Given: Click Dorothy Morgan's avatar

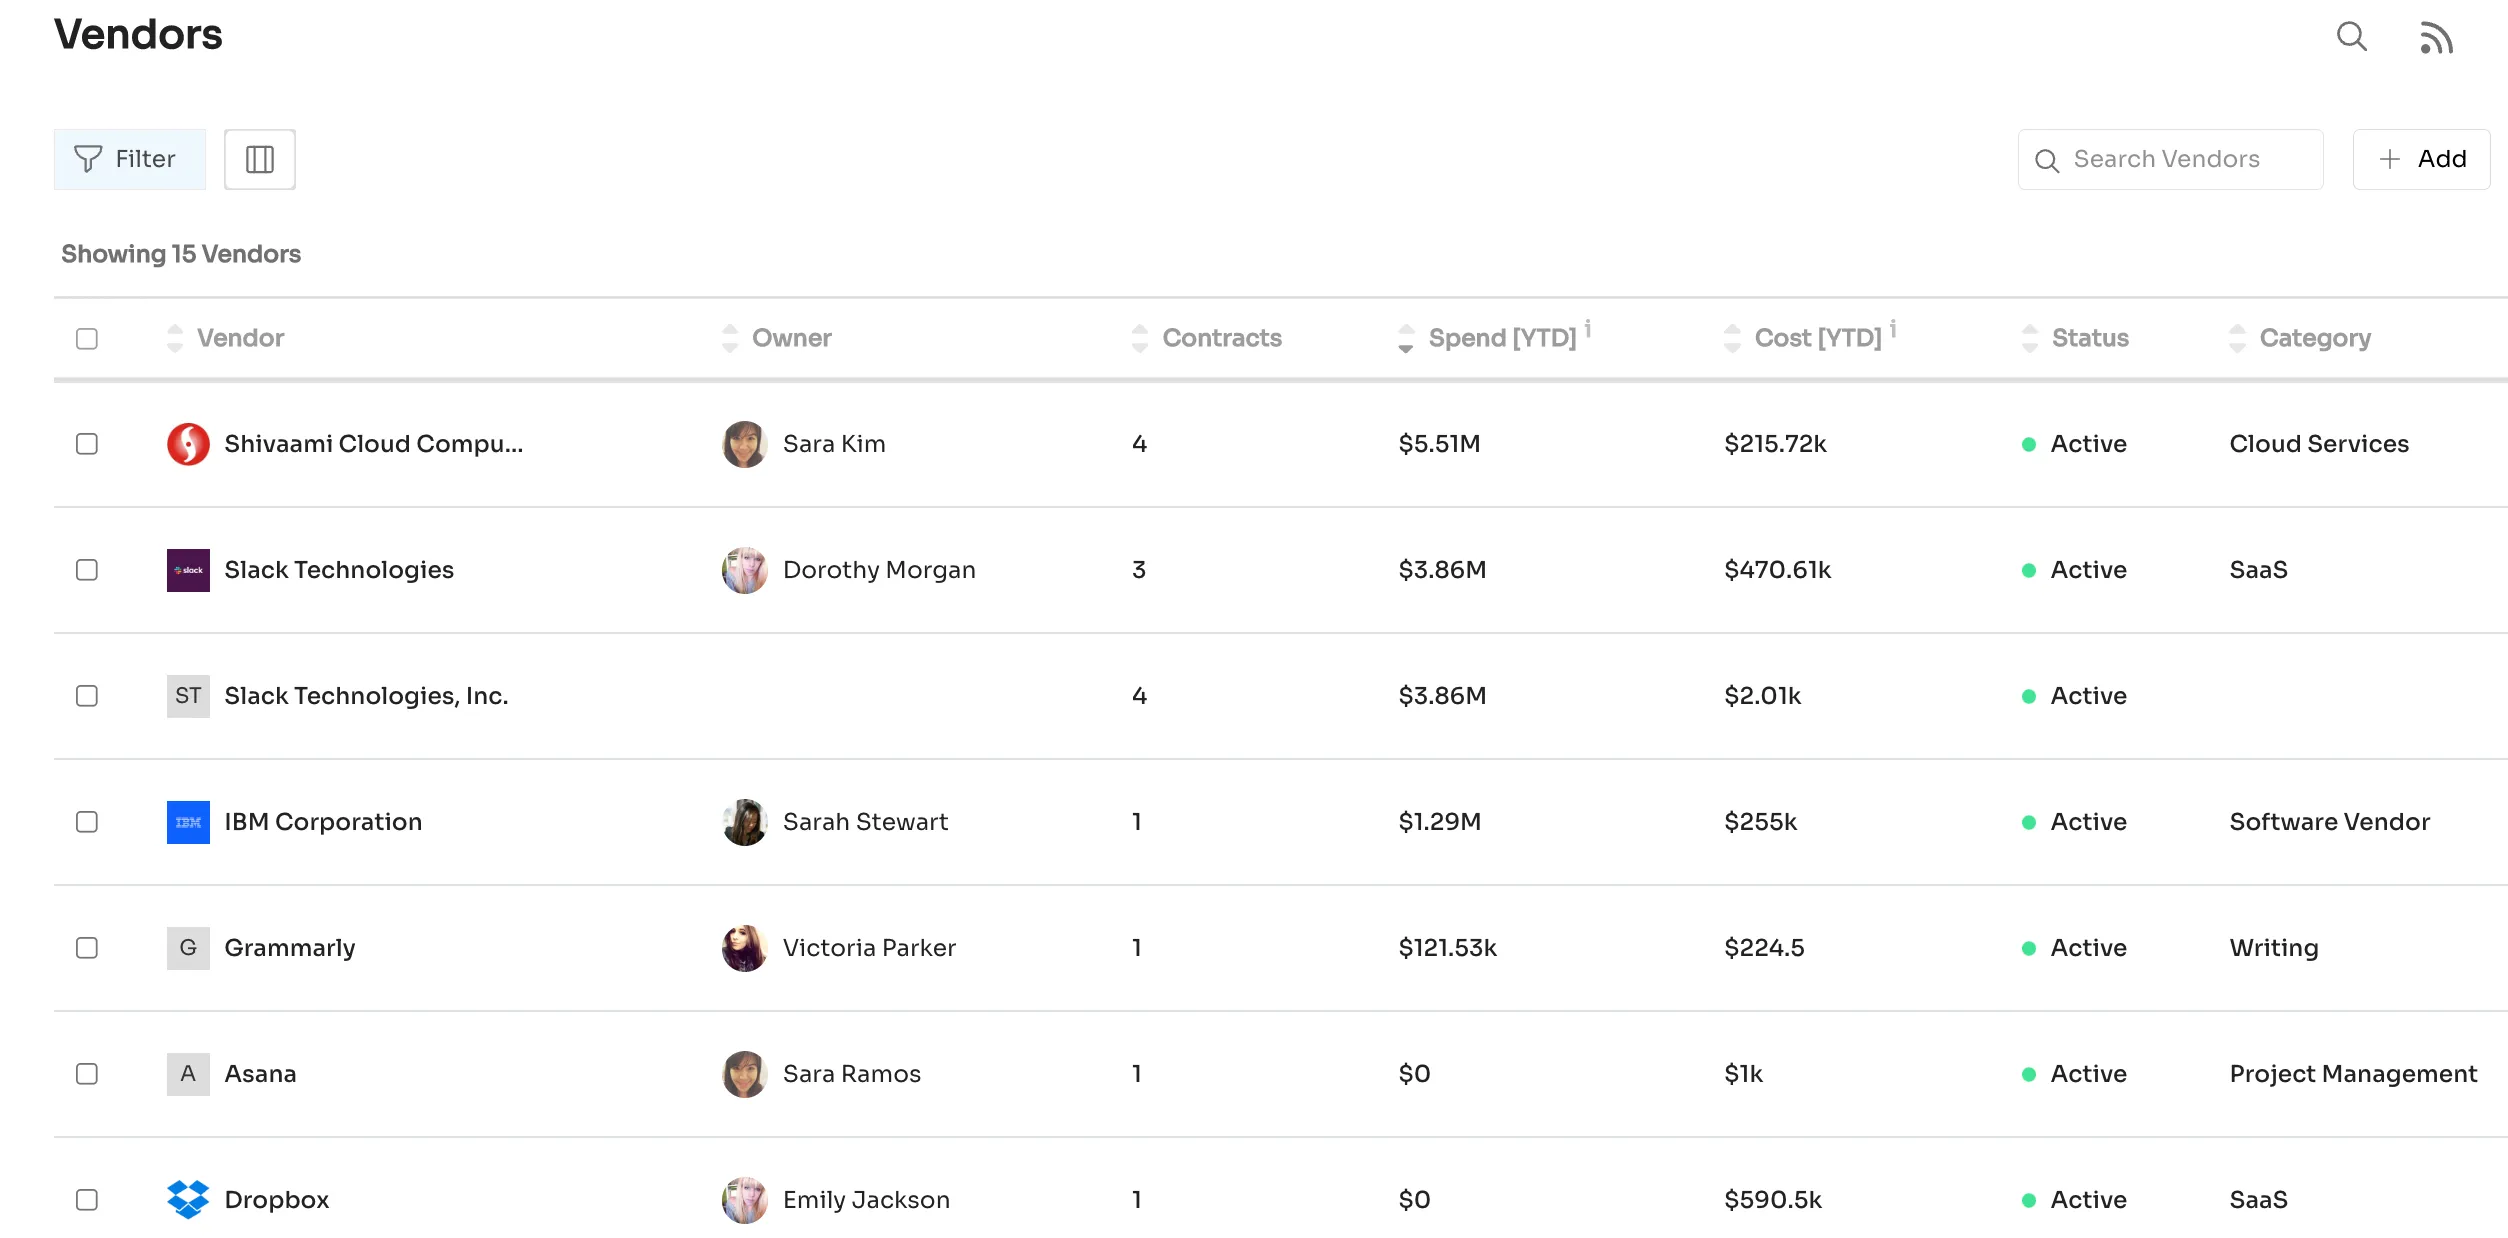Looking at the screenshot, I should click(744, 570).
